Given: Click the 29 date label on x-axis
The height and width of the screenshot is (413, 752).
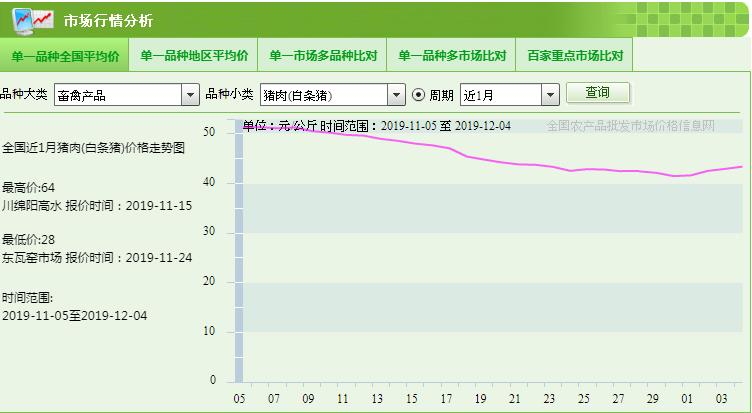Looking at the screenshot, I should (652, 397).
